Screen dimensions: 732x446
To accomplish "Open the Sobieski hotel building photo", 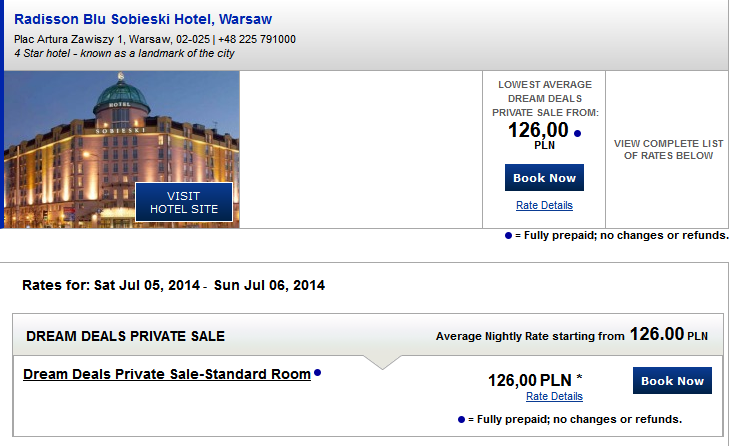I will tap(121, 149).
